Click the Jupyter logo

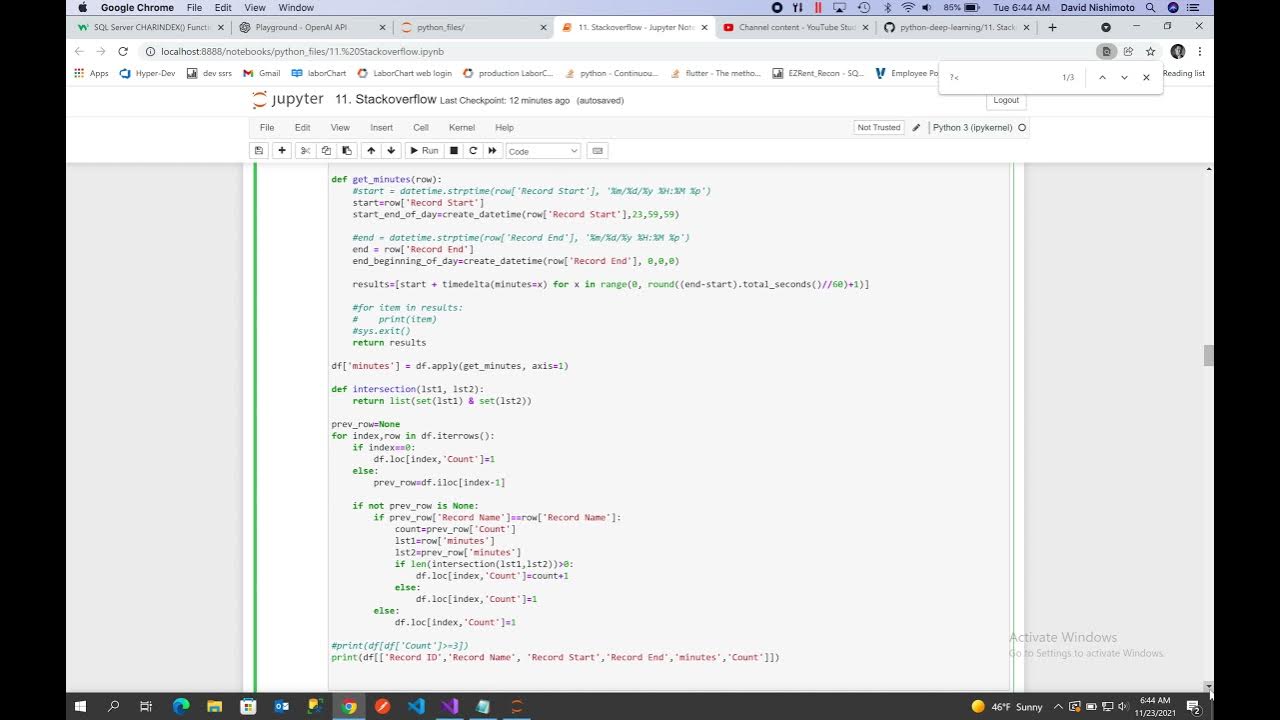[289, 99]
